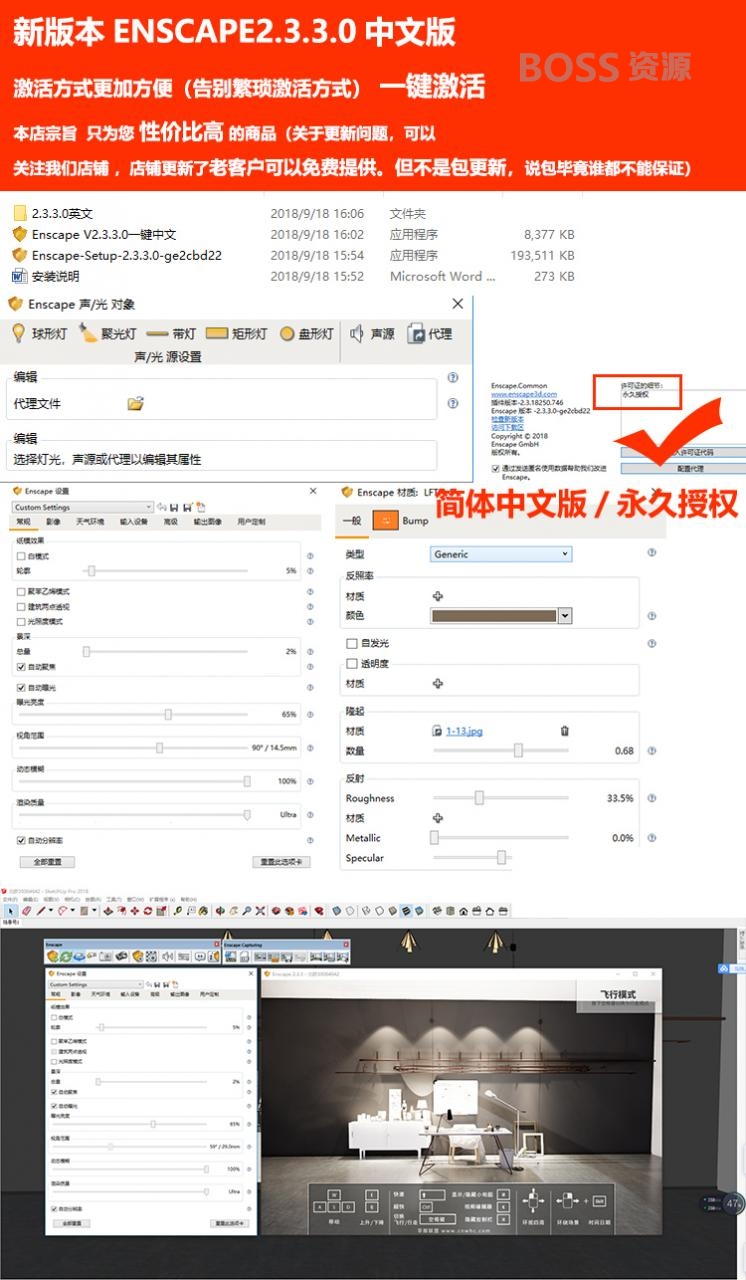Click first icon in Enscape toolbar
The image size is (746, 1280).
click(52, 957)
